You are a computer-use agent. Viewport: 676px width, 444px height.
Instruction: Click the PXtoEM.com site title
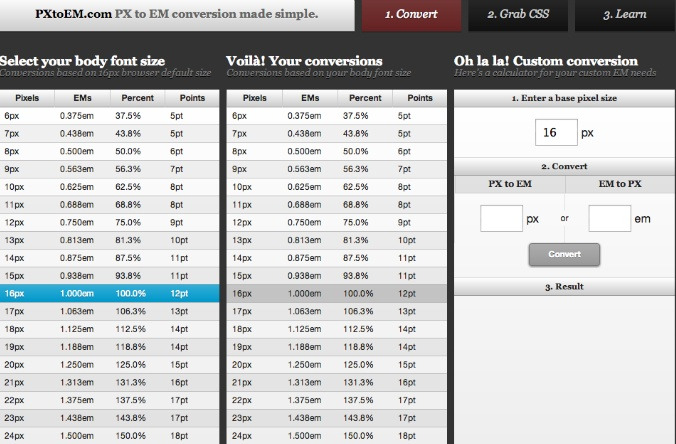coord(73,14)
